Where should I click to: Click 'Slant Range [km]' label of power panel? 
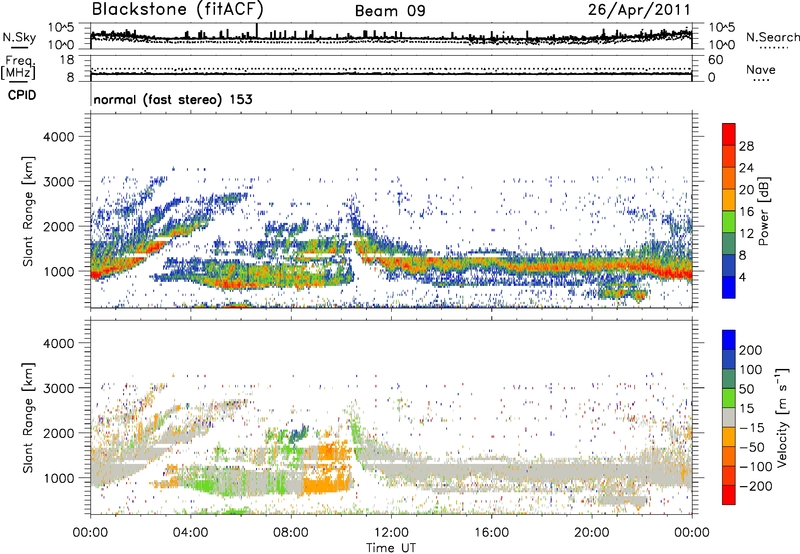point(29,211)
